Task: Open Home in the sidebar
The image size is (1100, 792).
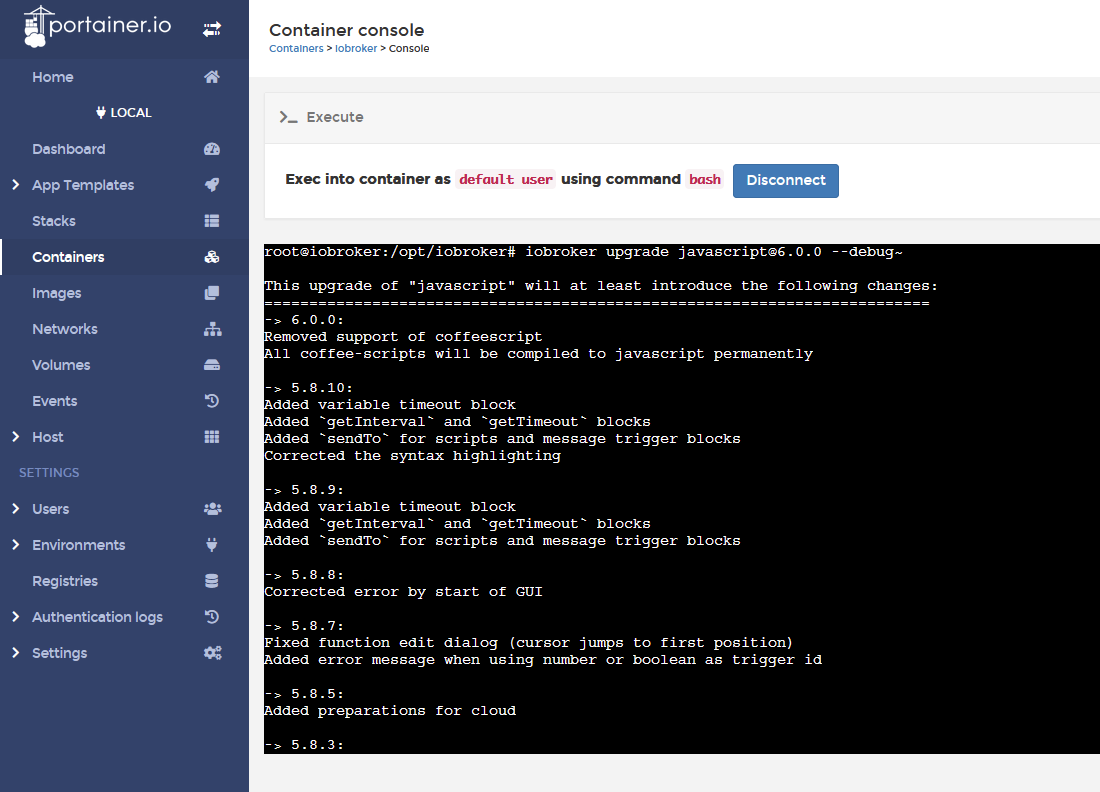Action: (53, 77)
